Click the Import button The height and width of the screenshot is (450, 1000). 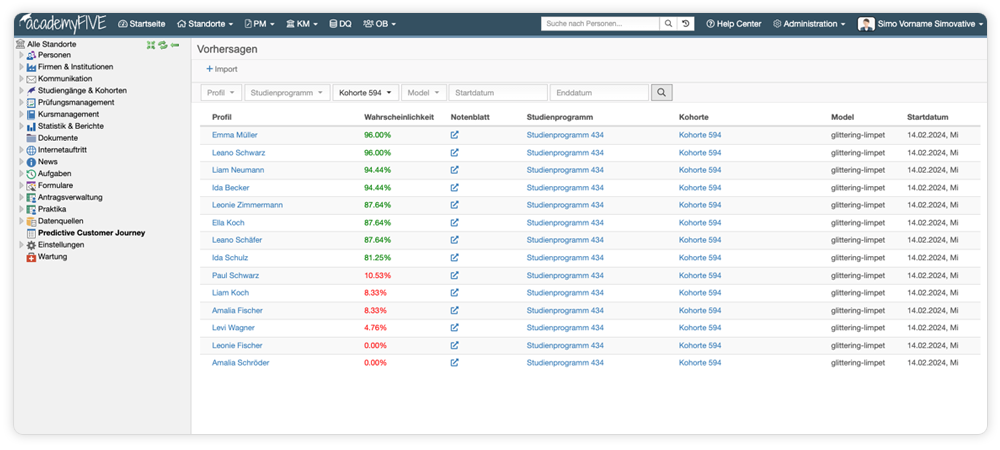tap(221, 69)
